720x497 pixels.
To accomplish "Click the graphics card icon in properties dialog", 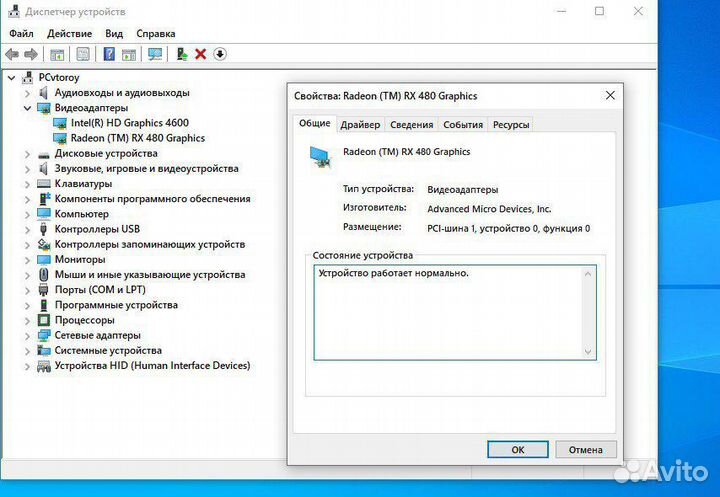I will click(321, 157).
